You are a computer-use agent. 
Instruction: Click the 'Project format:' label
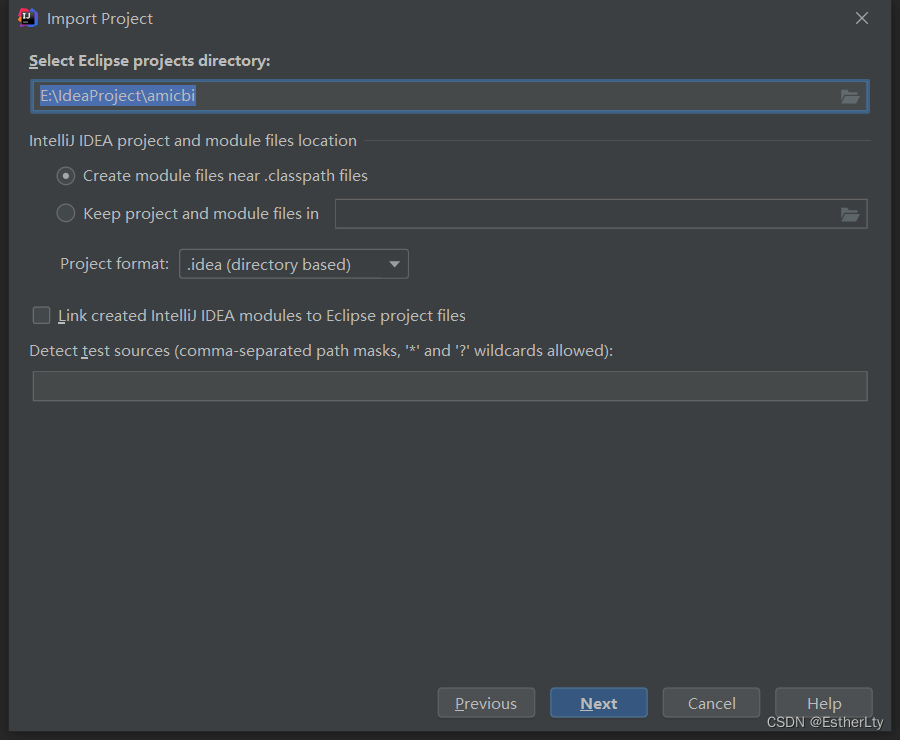click(x=114, y=264)
